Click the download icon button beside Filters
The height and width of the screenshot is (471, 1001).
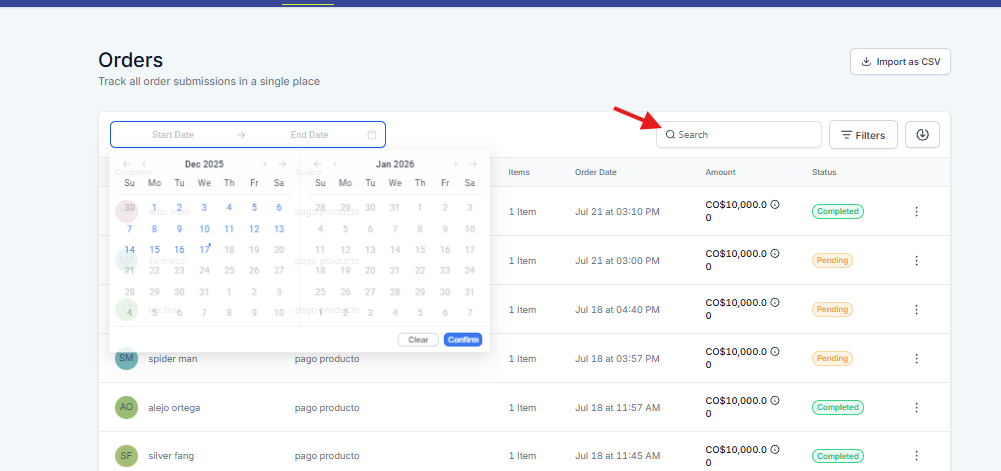point(922,135)
